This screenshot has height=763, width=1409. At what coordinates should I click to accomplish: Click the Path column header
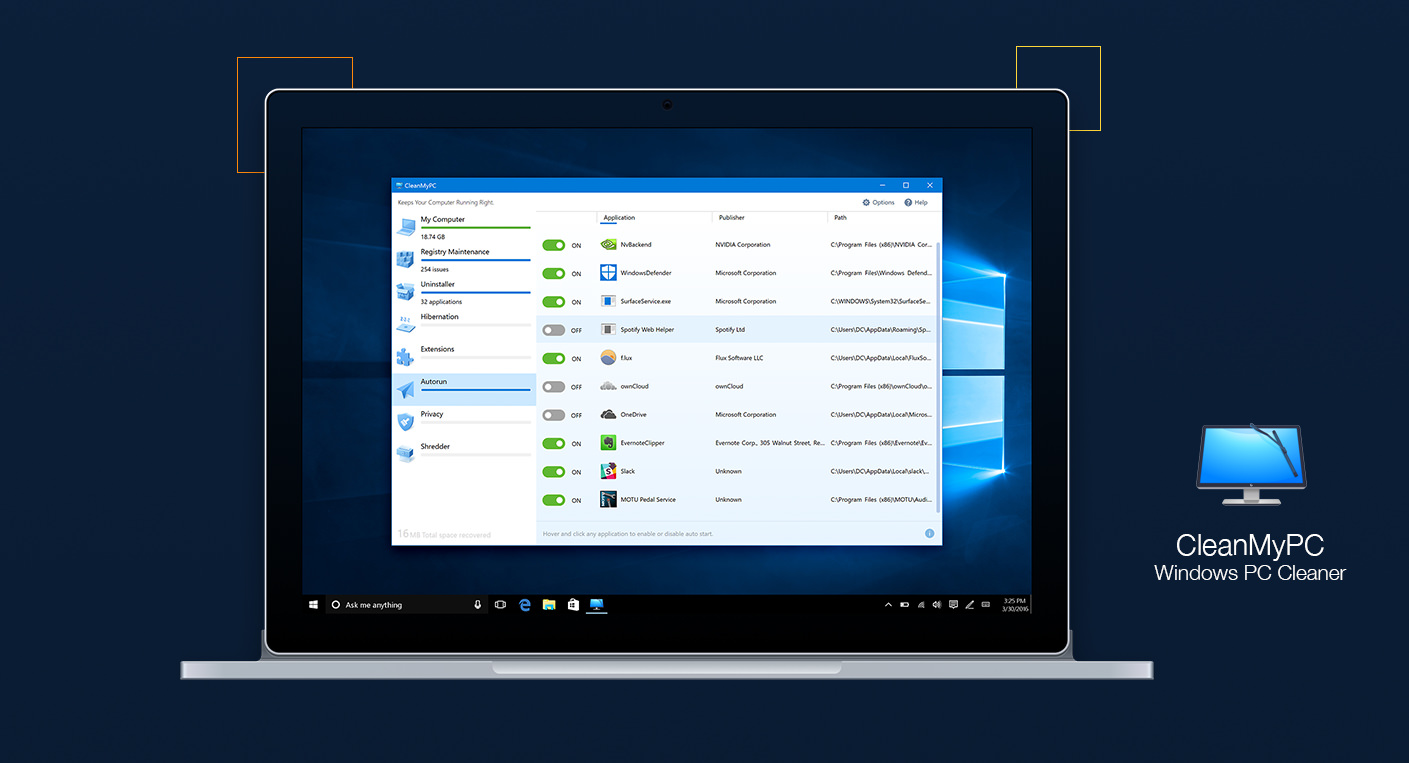839,217
